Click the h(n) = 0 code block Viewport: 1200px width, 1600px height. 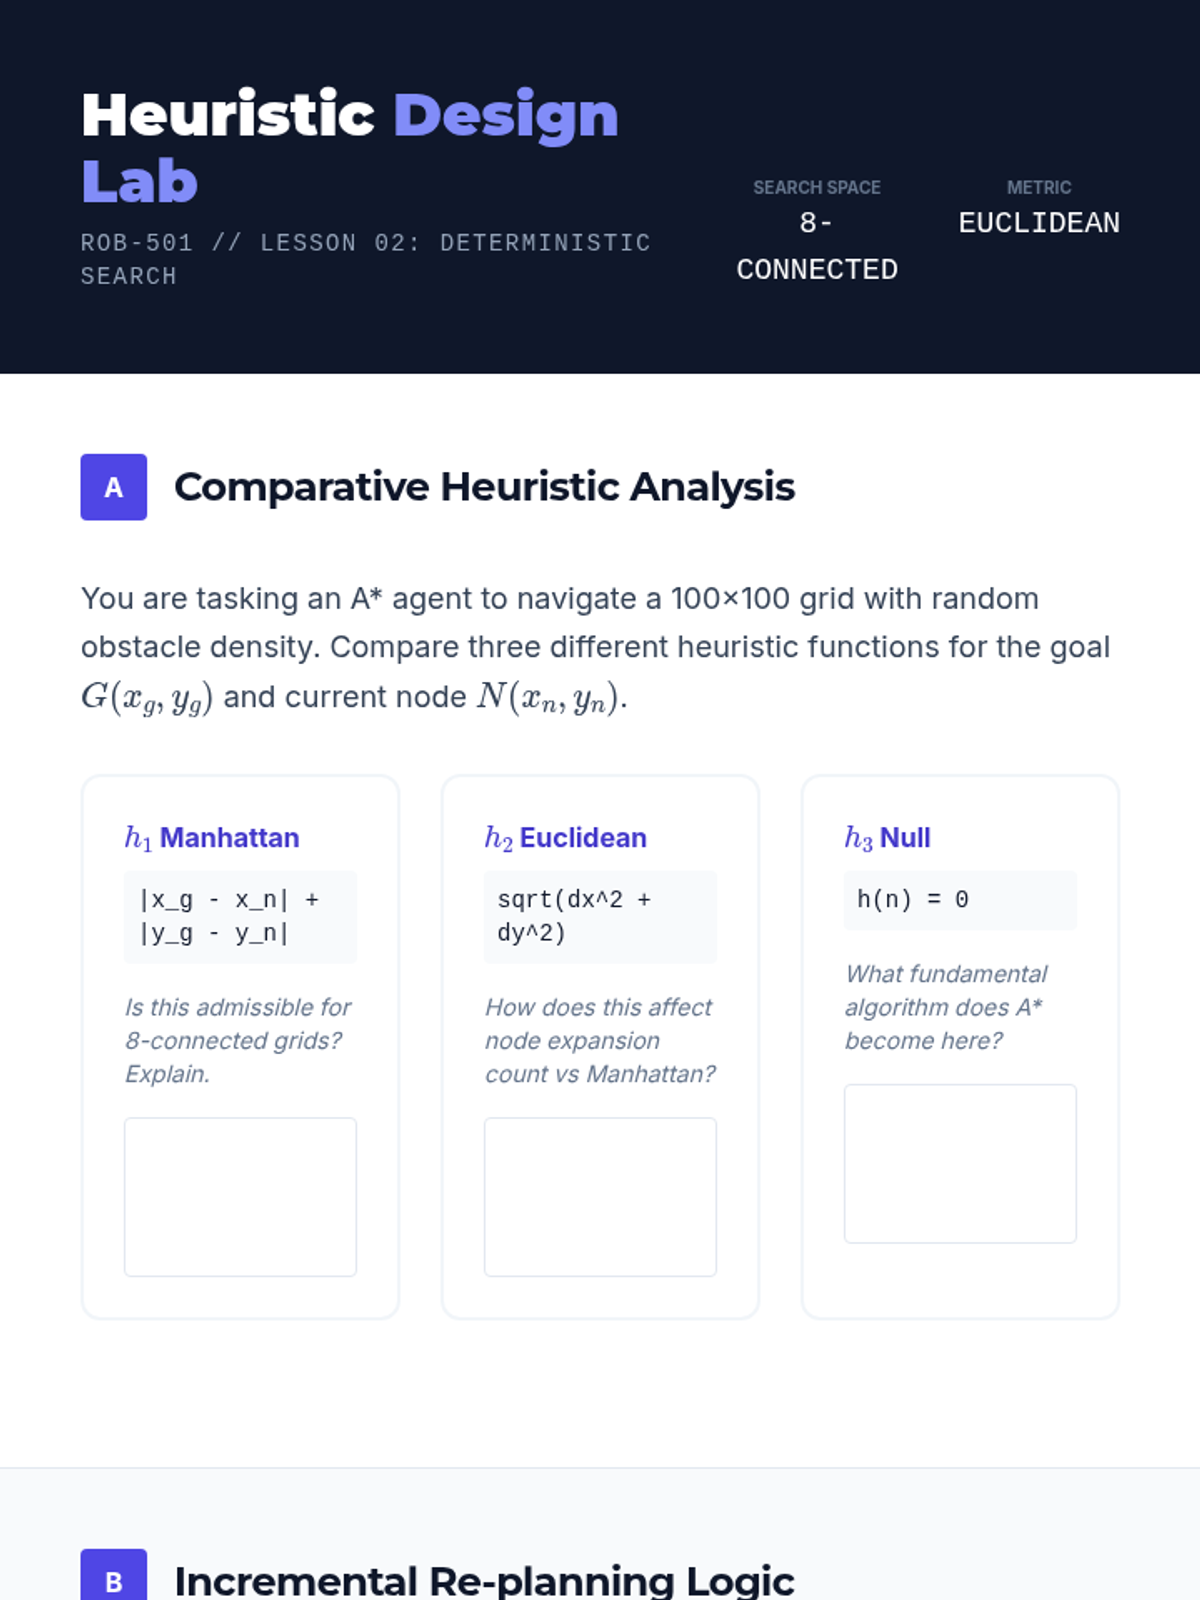coord(960,899)
